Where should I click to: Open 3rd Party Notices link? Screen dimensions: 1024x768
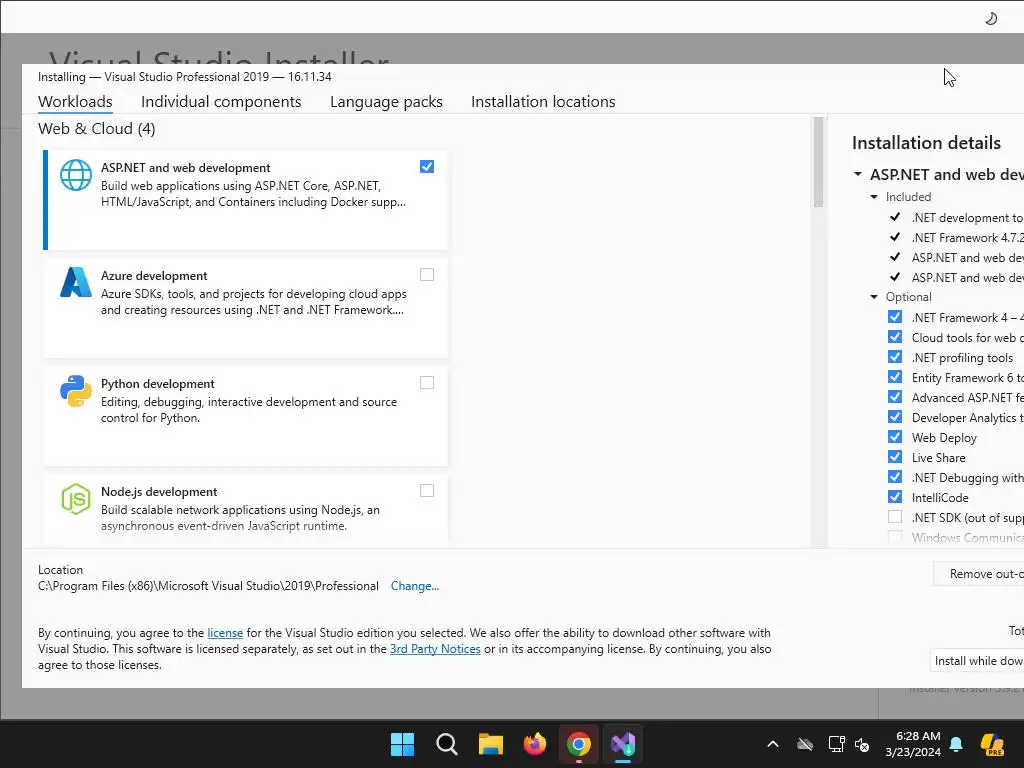pos(435,649)
